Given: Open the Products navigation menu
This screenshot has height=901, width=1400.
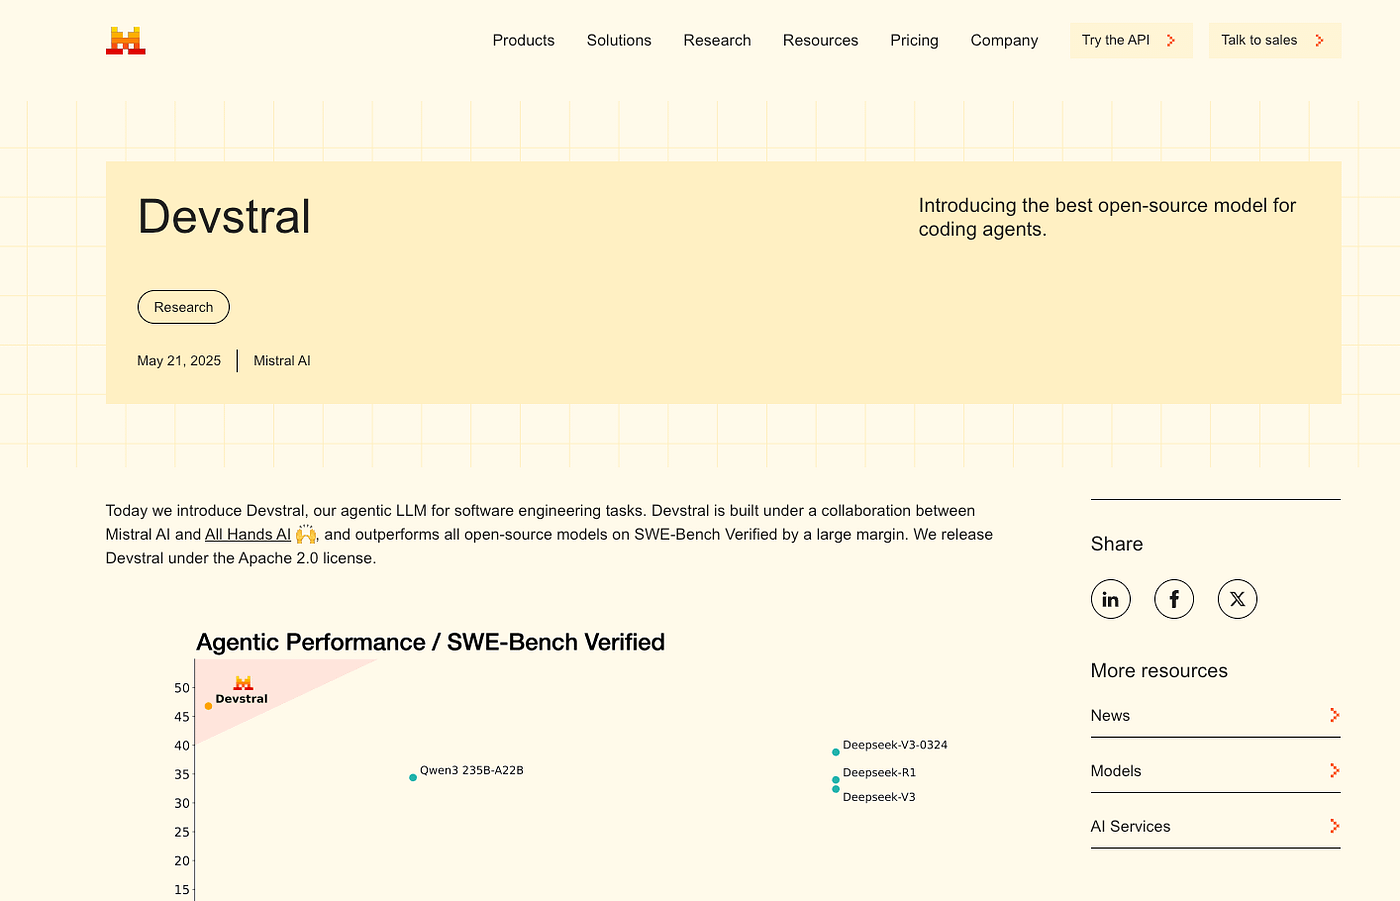Looking at the screenshot, I should [x=523, y=40].
